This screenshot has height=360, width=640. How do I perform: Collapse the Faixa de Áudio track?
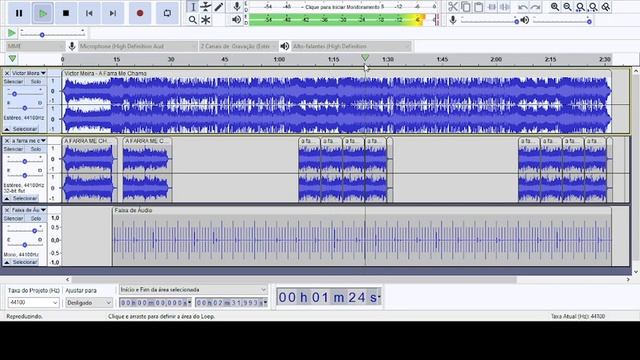coord(7,262)
